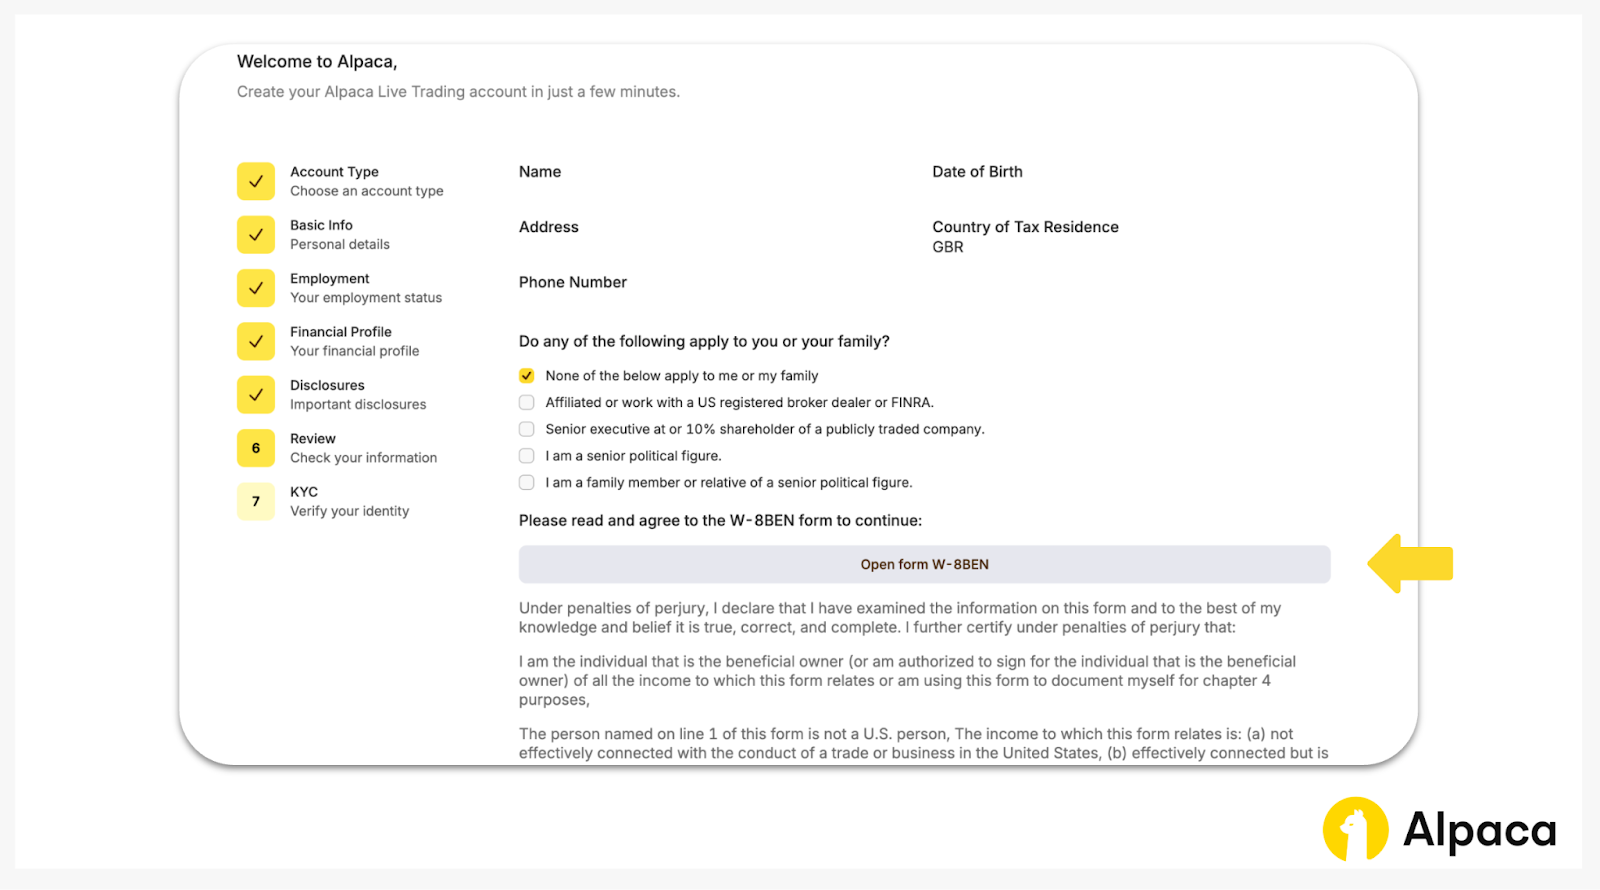Viewport: 1600px width, 890px height.
Task: Jump to the Review step label
Action: [313, 439]
